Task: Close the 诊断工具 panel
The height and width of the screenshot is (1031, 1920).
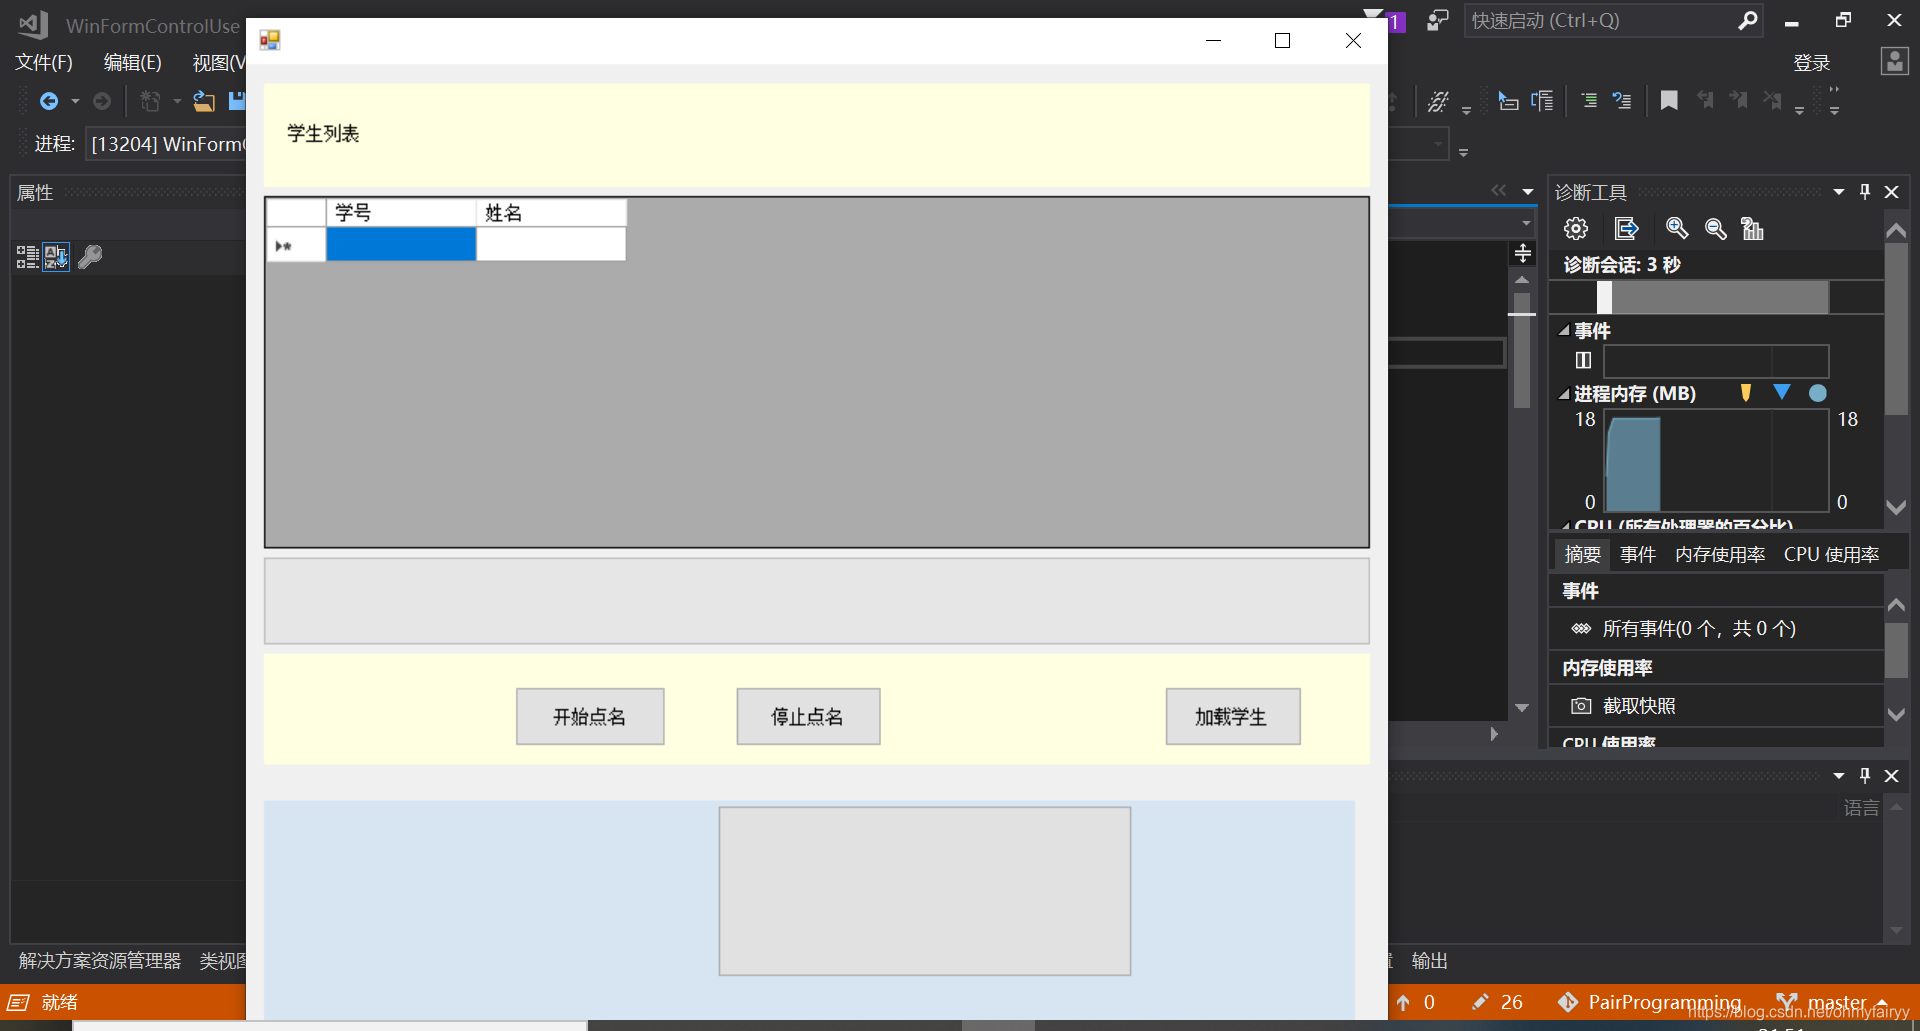Action: pyautogui.click(x=1891, y=191)
